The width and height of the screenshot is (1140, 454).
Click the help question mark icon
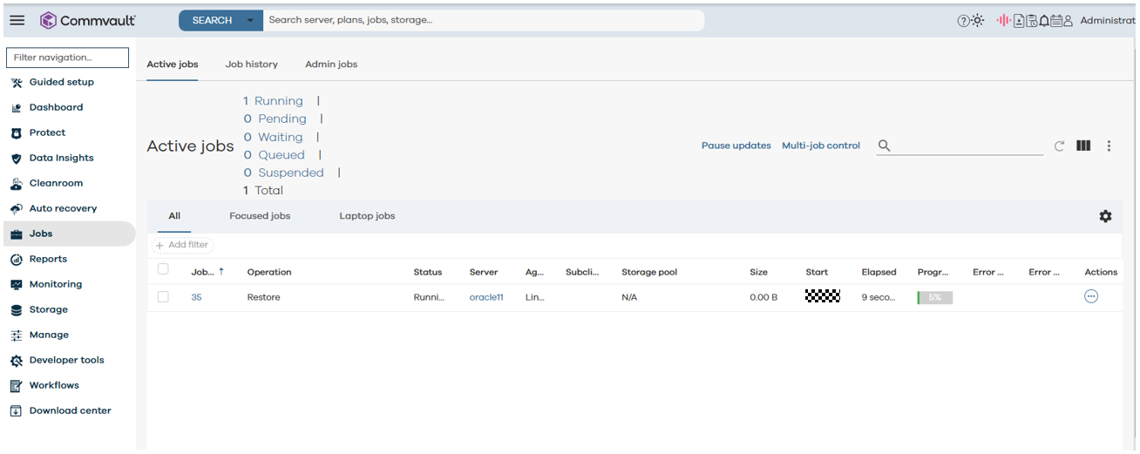(964, 21)
